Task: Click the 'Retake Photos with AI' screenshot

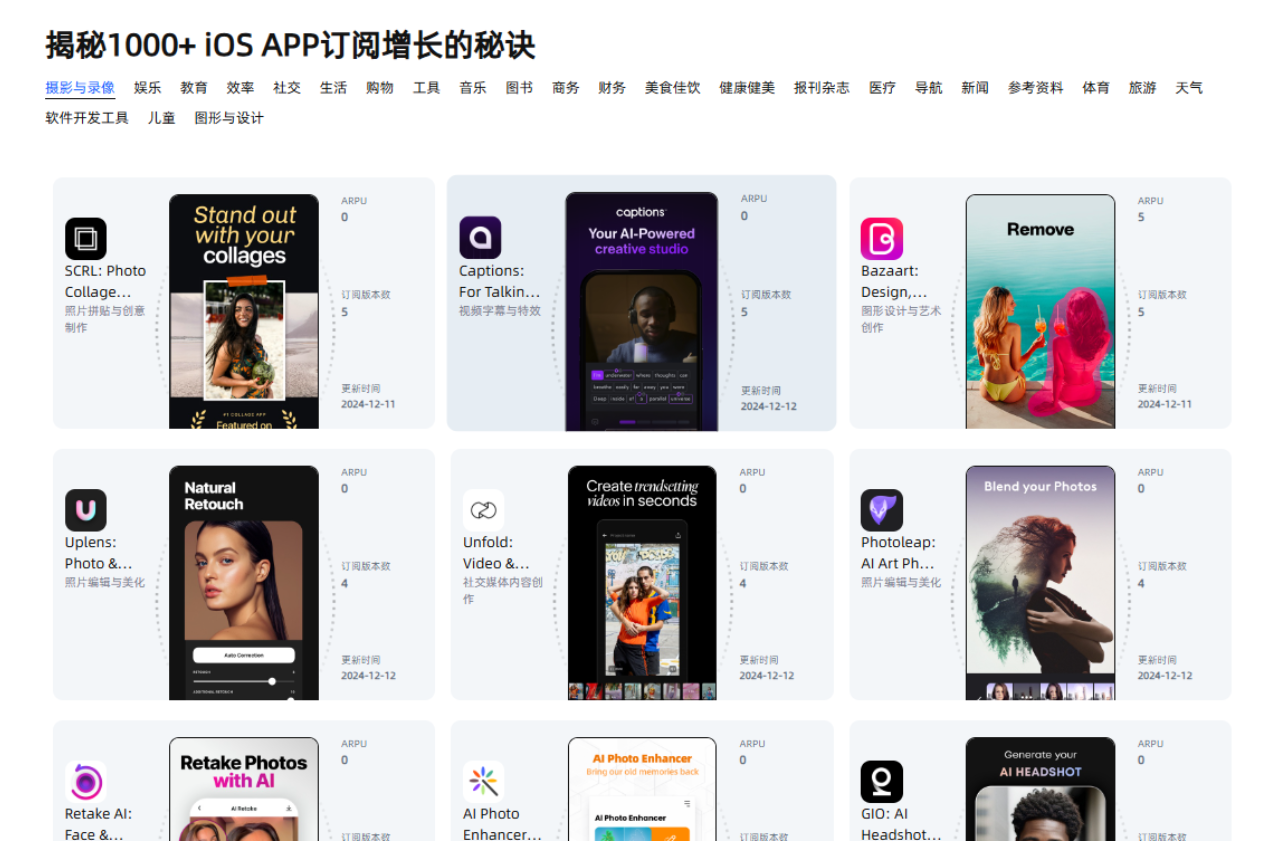Action: (x=244, y=789)
